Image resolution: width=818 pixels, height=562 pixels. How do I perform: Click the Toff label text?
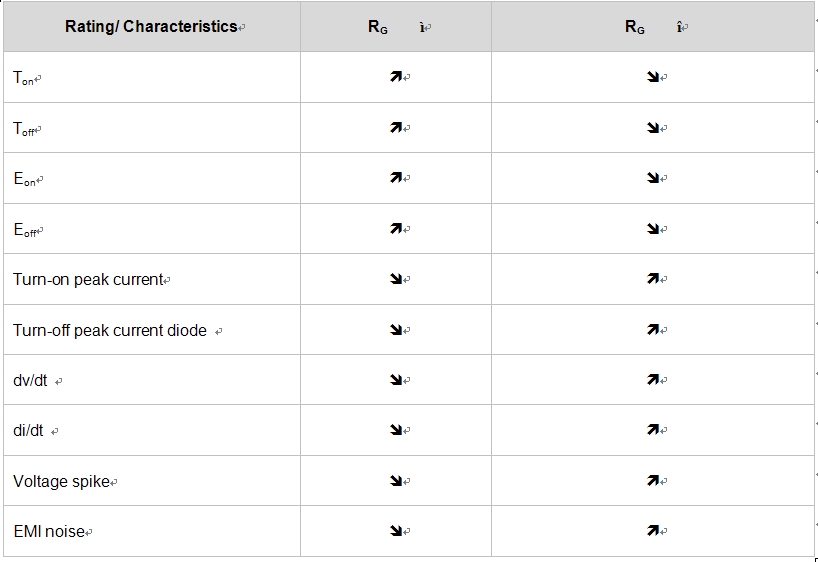[25, 129]
